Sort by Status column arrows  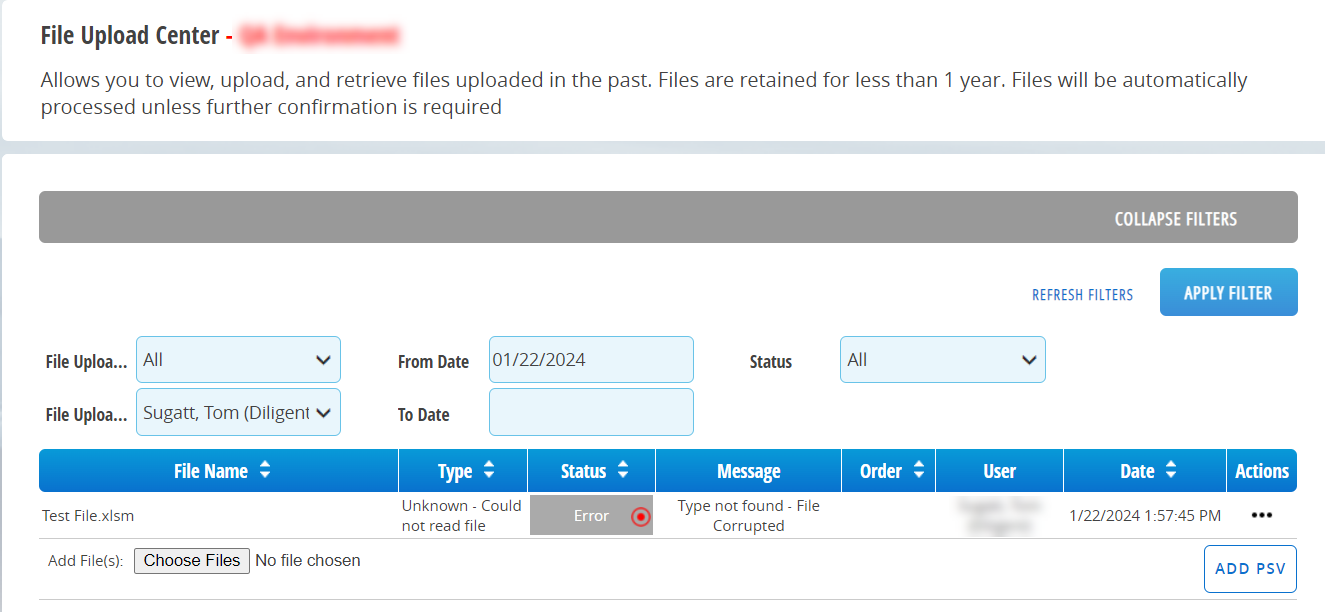pos(623,470)
